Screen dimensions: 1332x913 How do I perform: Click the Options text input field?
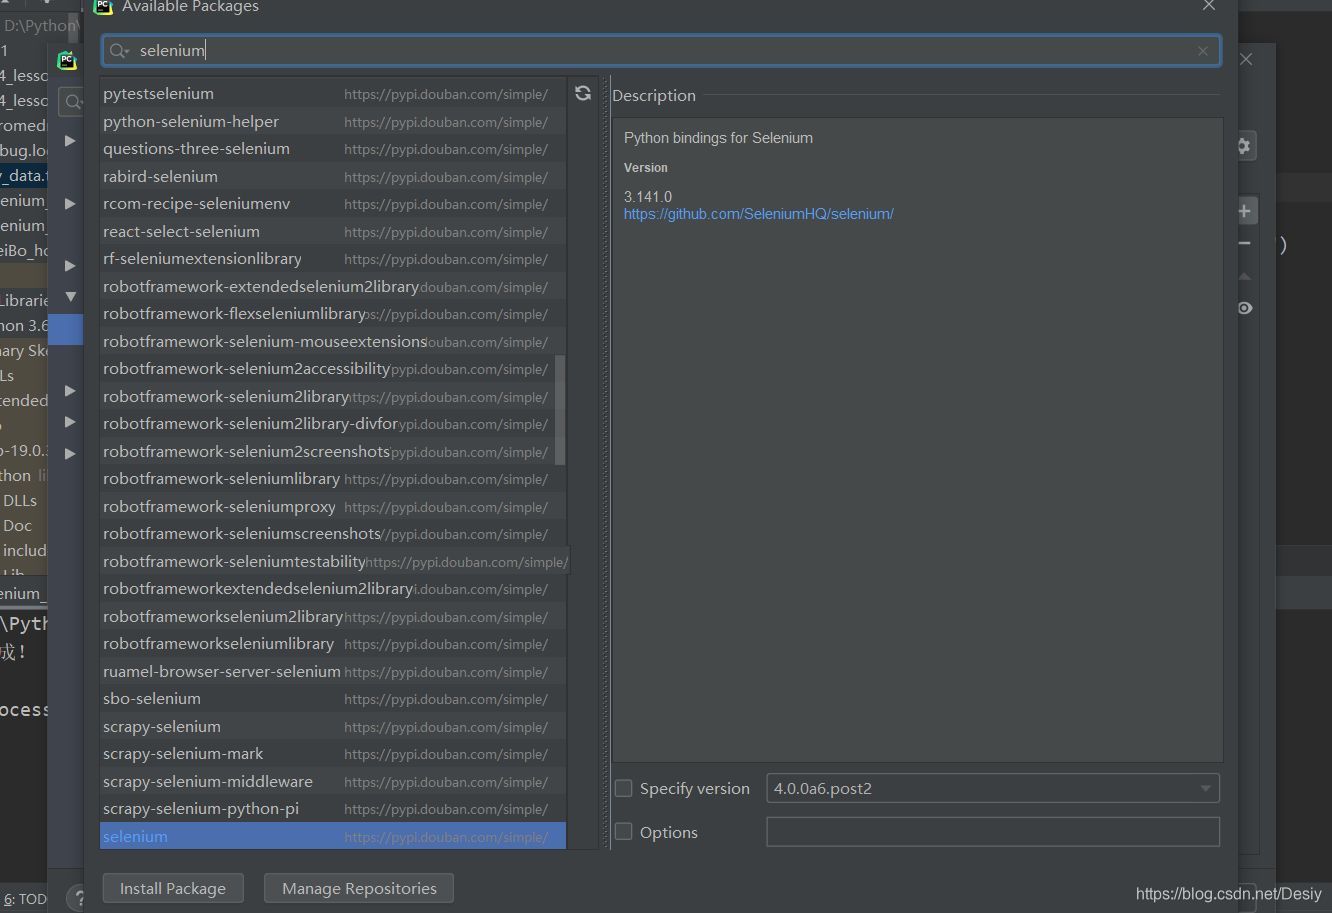[x=993, y=832]
